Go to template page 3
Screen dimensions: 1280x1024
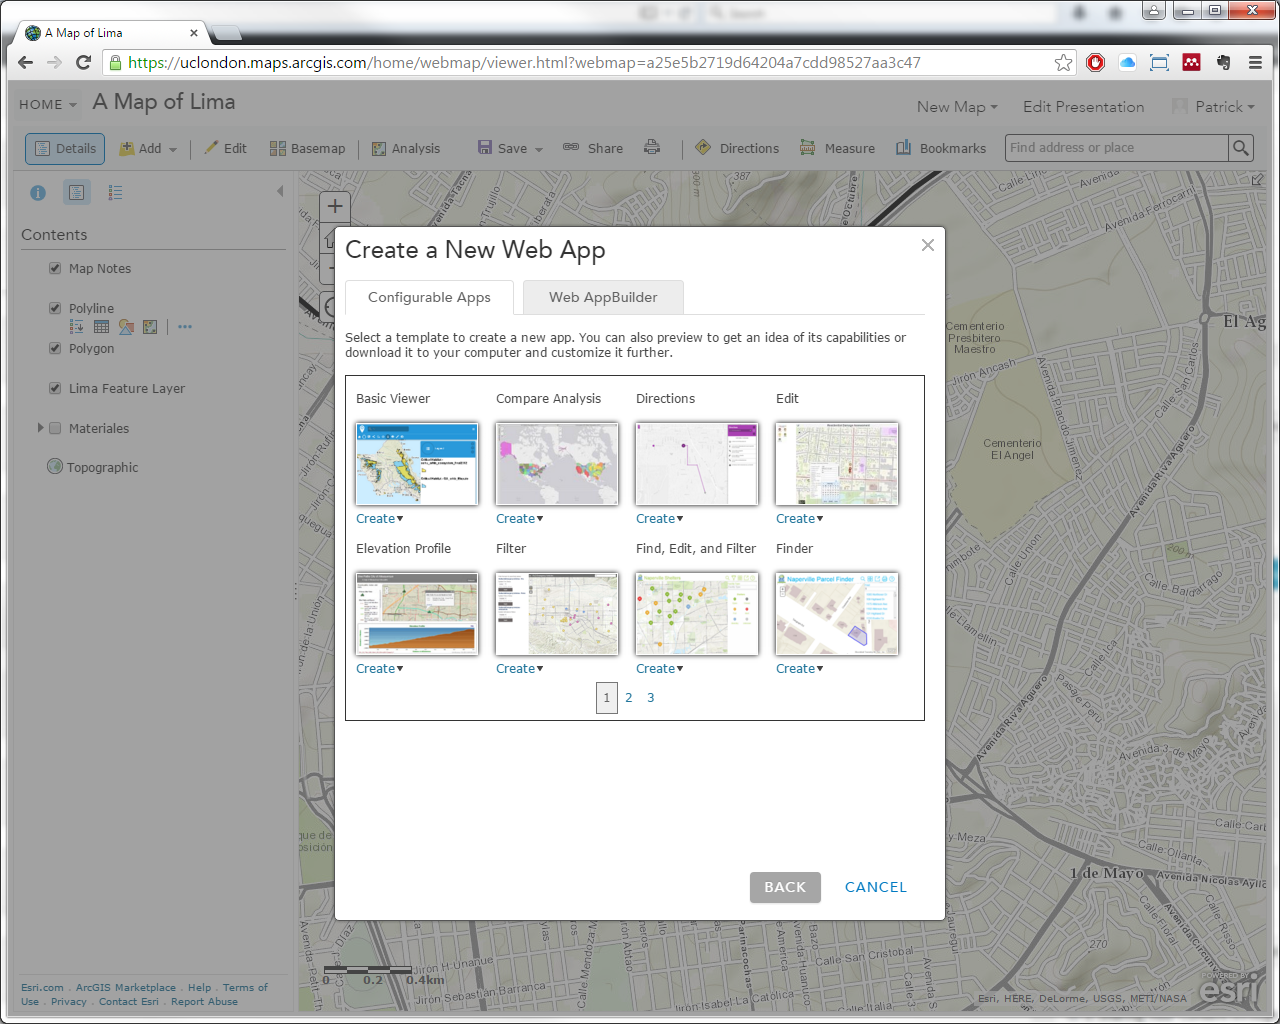[651, 698]
